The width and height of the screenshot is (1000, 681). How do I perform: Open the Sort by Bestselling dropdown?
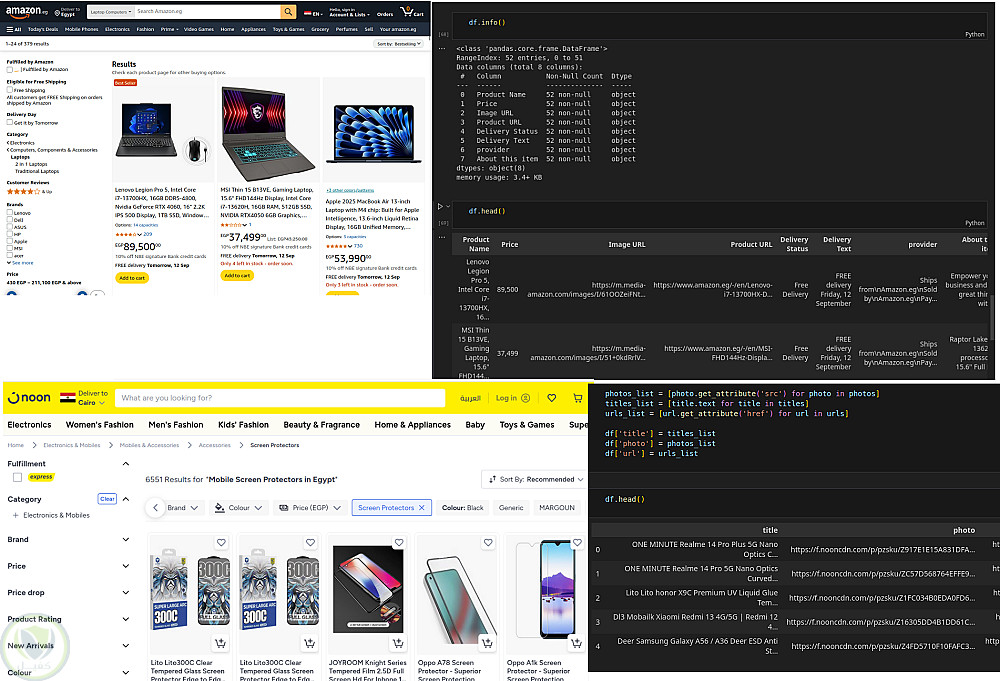pyautogui.click(x=398, y=44)
